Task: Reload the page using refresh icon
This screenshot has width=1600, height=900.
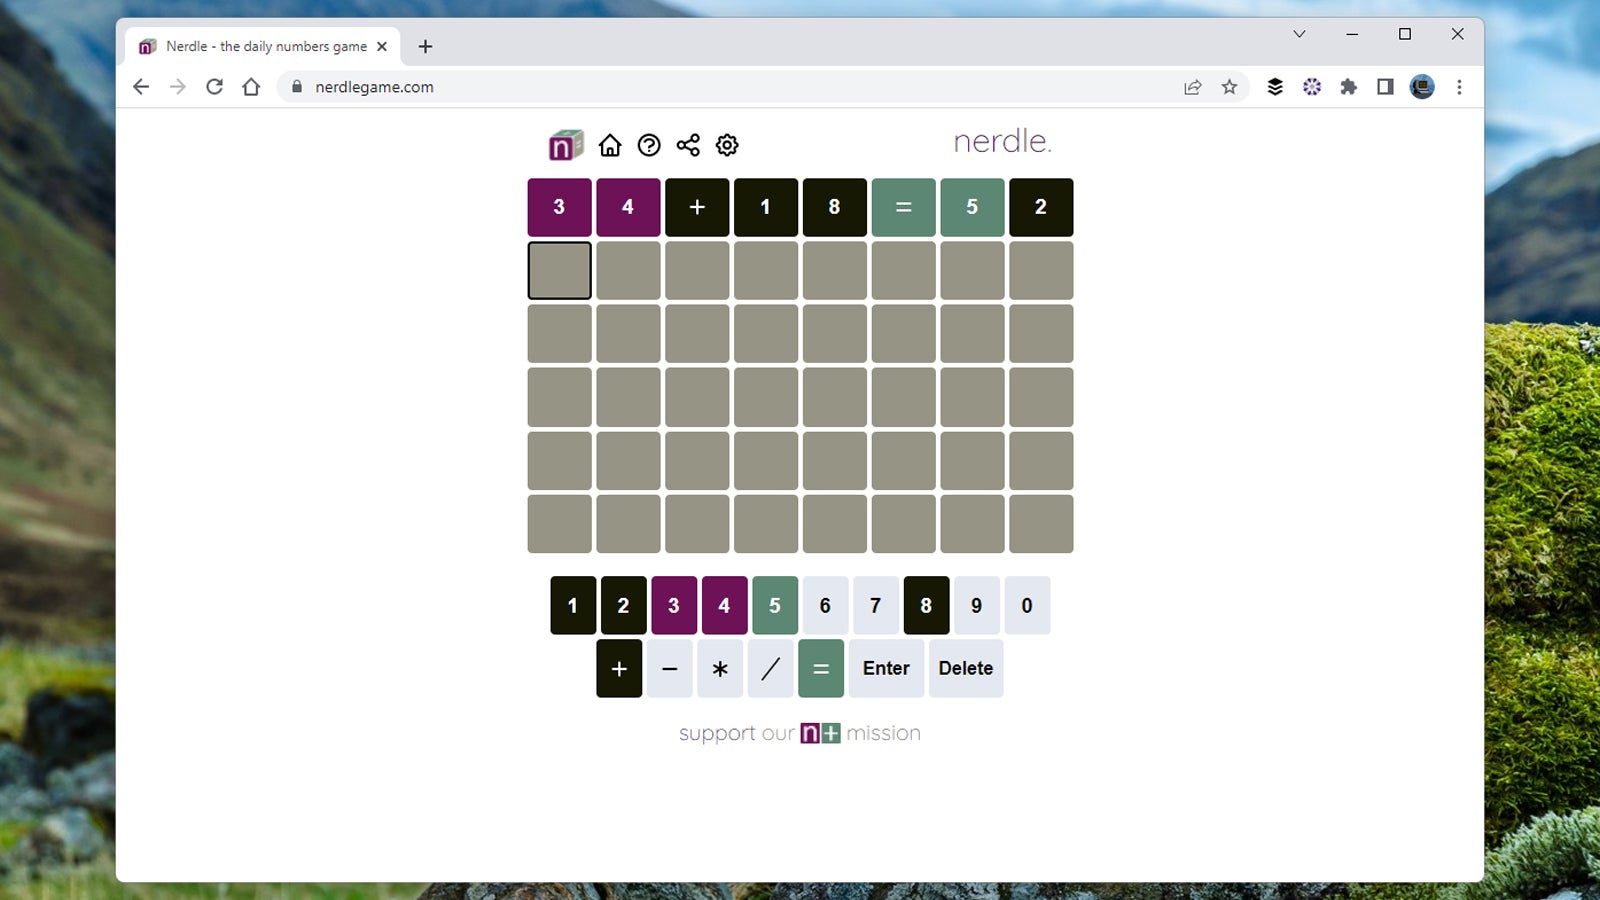Action: (x=214, y=87)
